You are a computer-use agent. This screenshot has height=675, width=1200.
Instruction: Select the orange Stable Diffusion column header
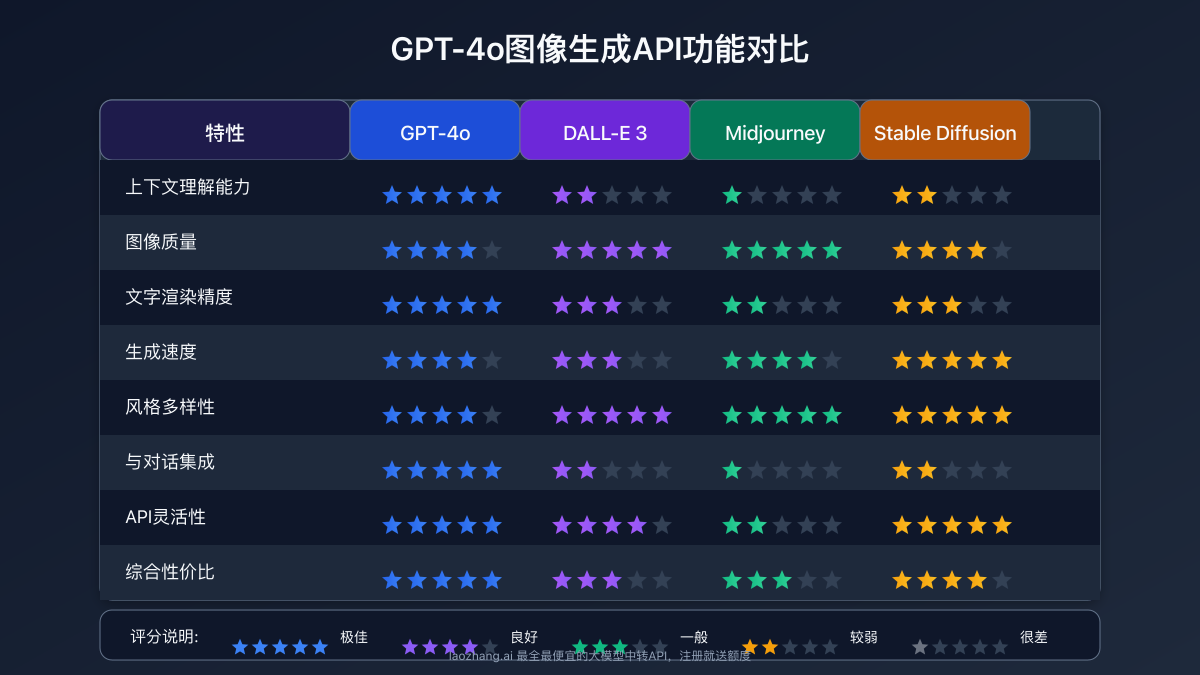945,130
